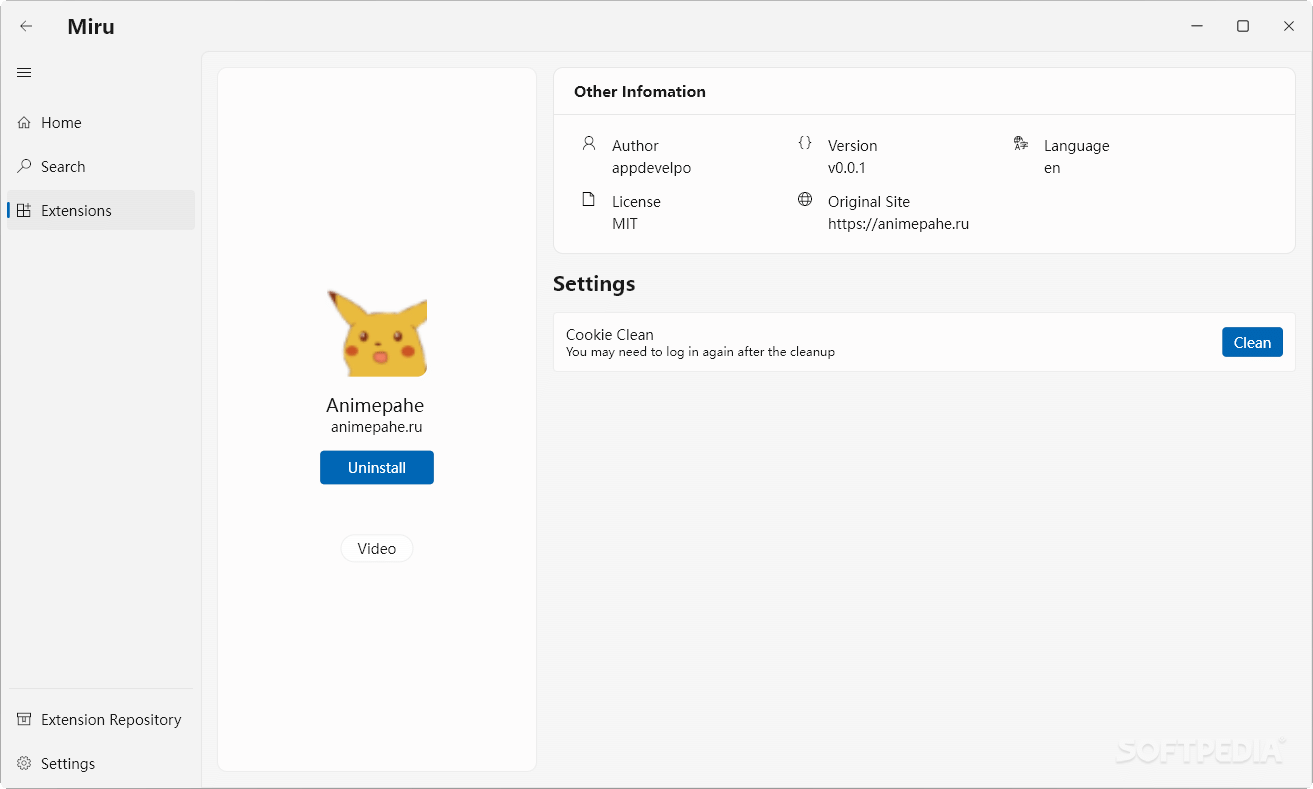Viewport: 1313px width, 789px height.
Task: Click the Search magnifier icon
Action: [x=24, y=166]
